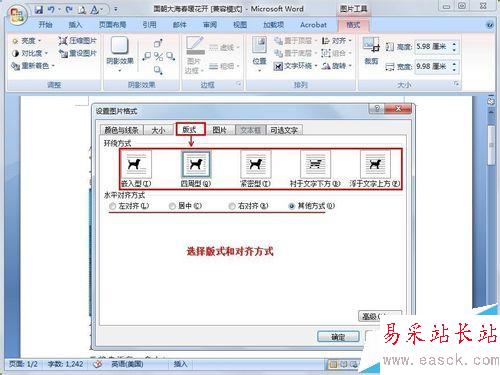Viewport: 500px width, 375px height.
Task: Open the References (引用) tab
Action: point(149,25)
